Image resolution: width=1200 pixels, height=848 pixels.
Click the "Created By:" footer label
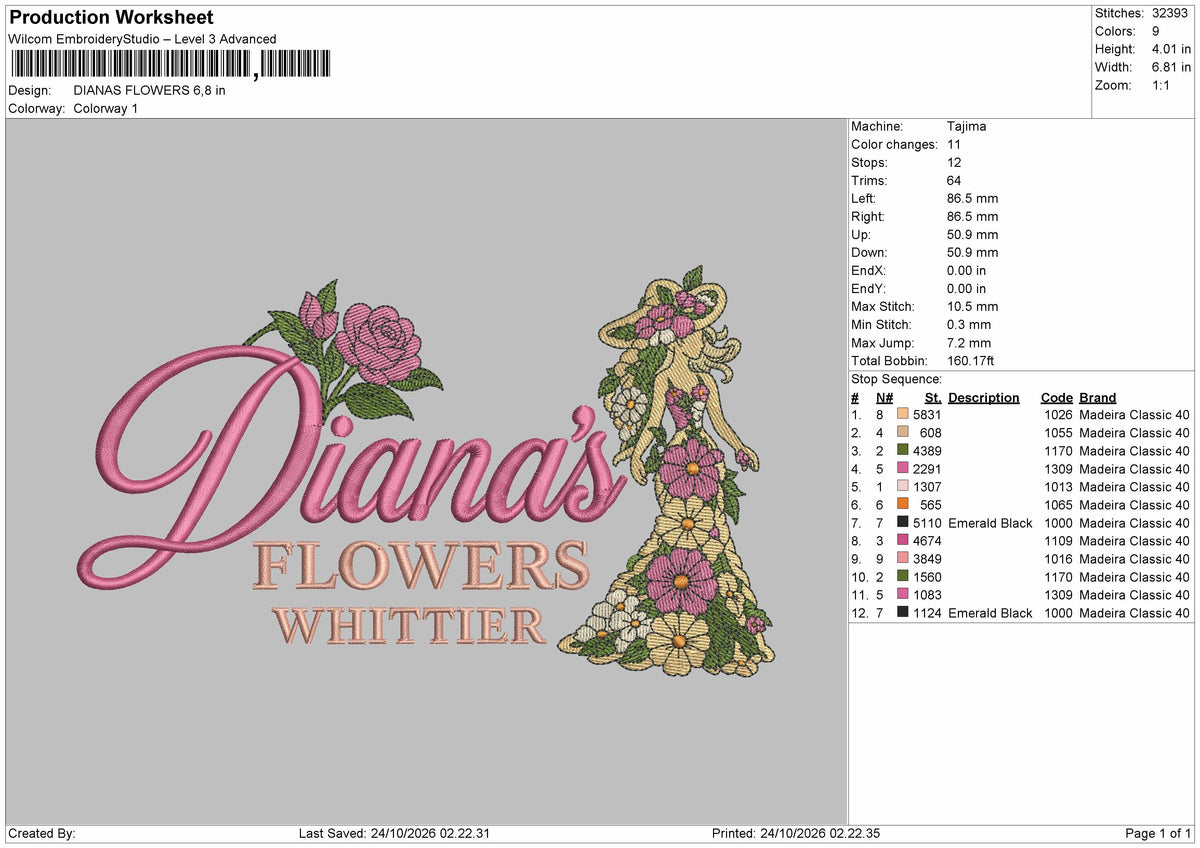coord(42,833)
